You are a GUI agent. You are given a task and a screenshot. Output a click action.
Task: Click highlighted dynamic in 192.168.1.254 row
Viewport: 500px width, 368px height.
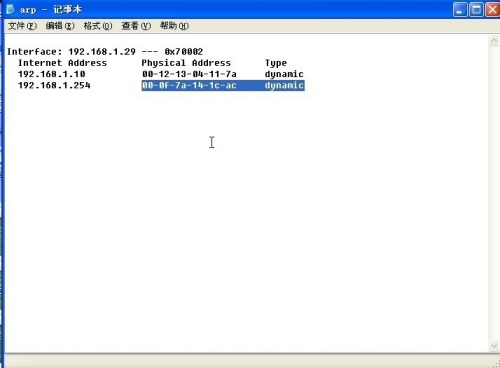coord(284,85)
